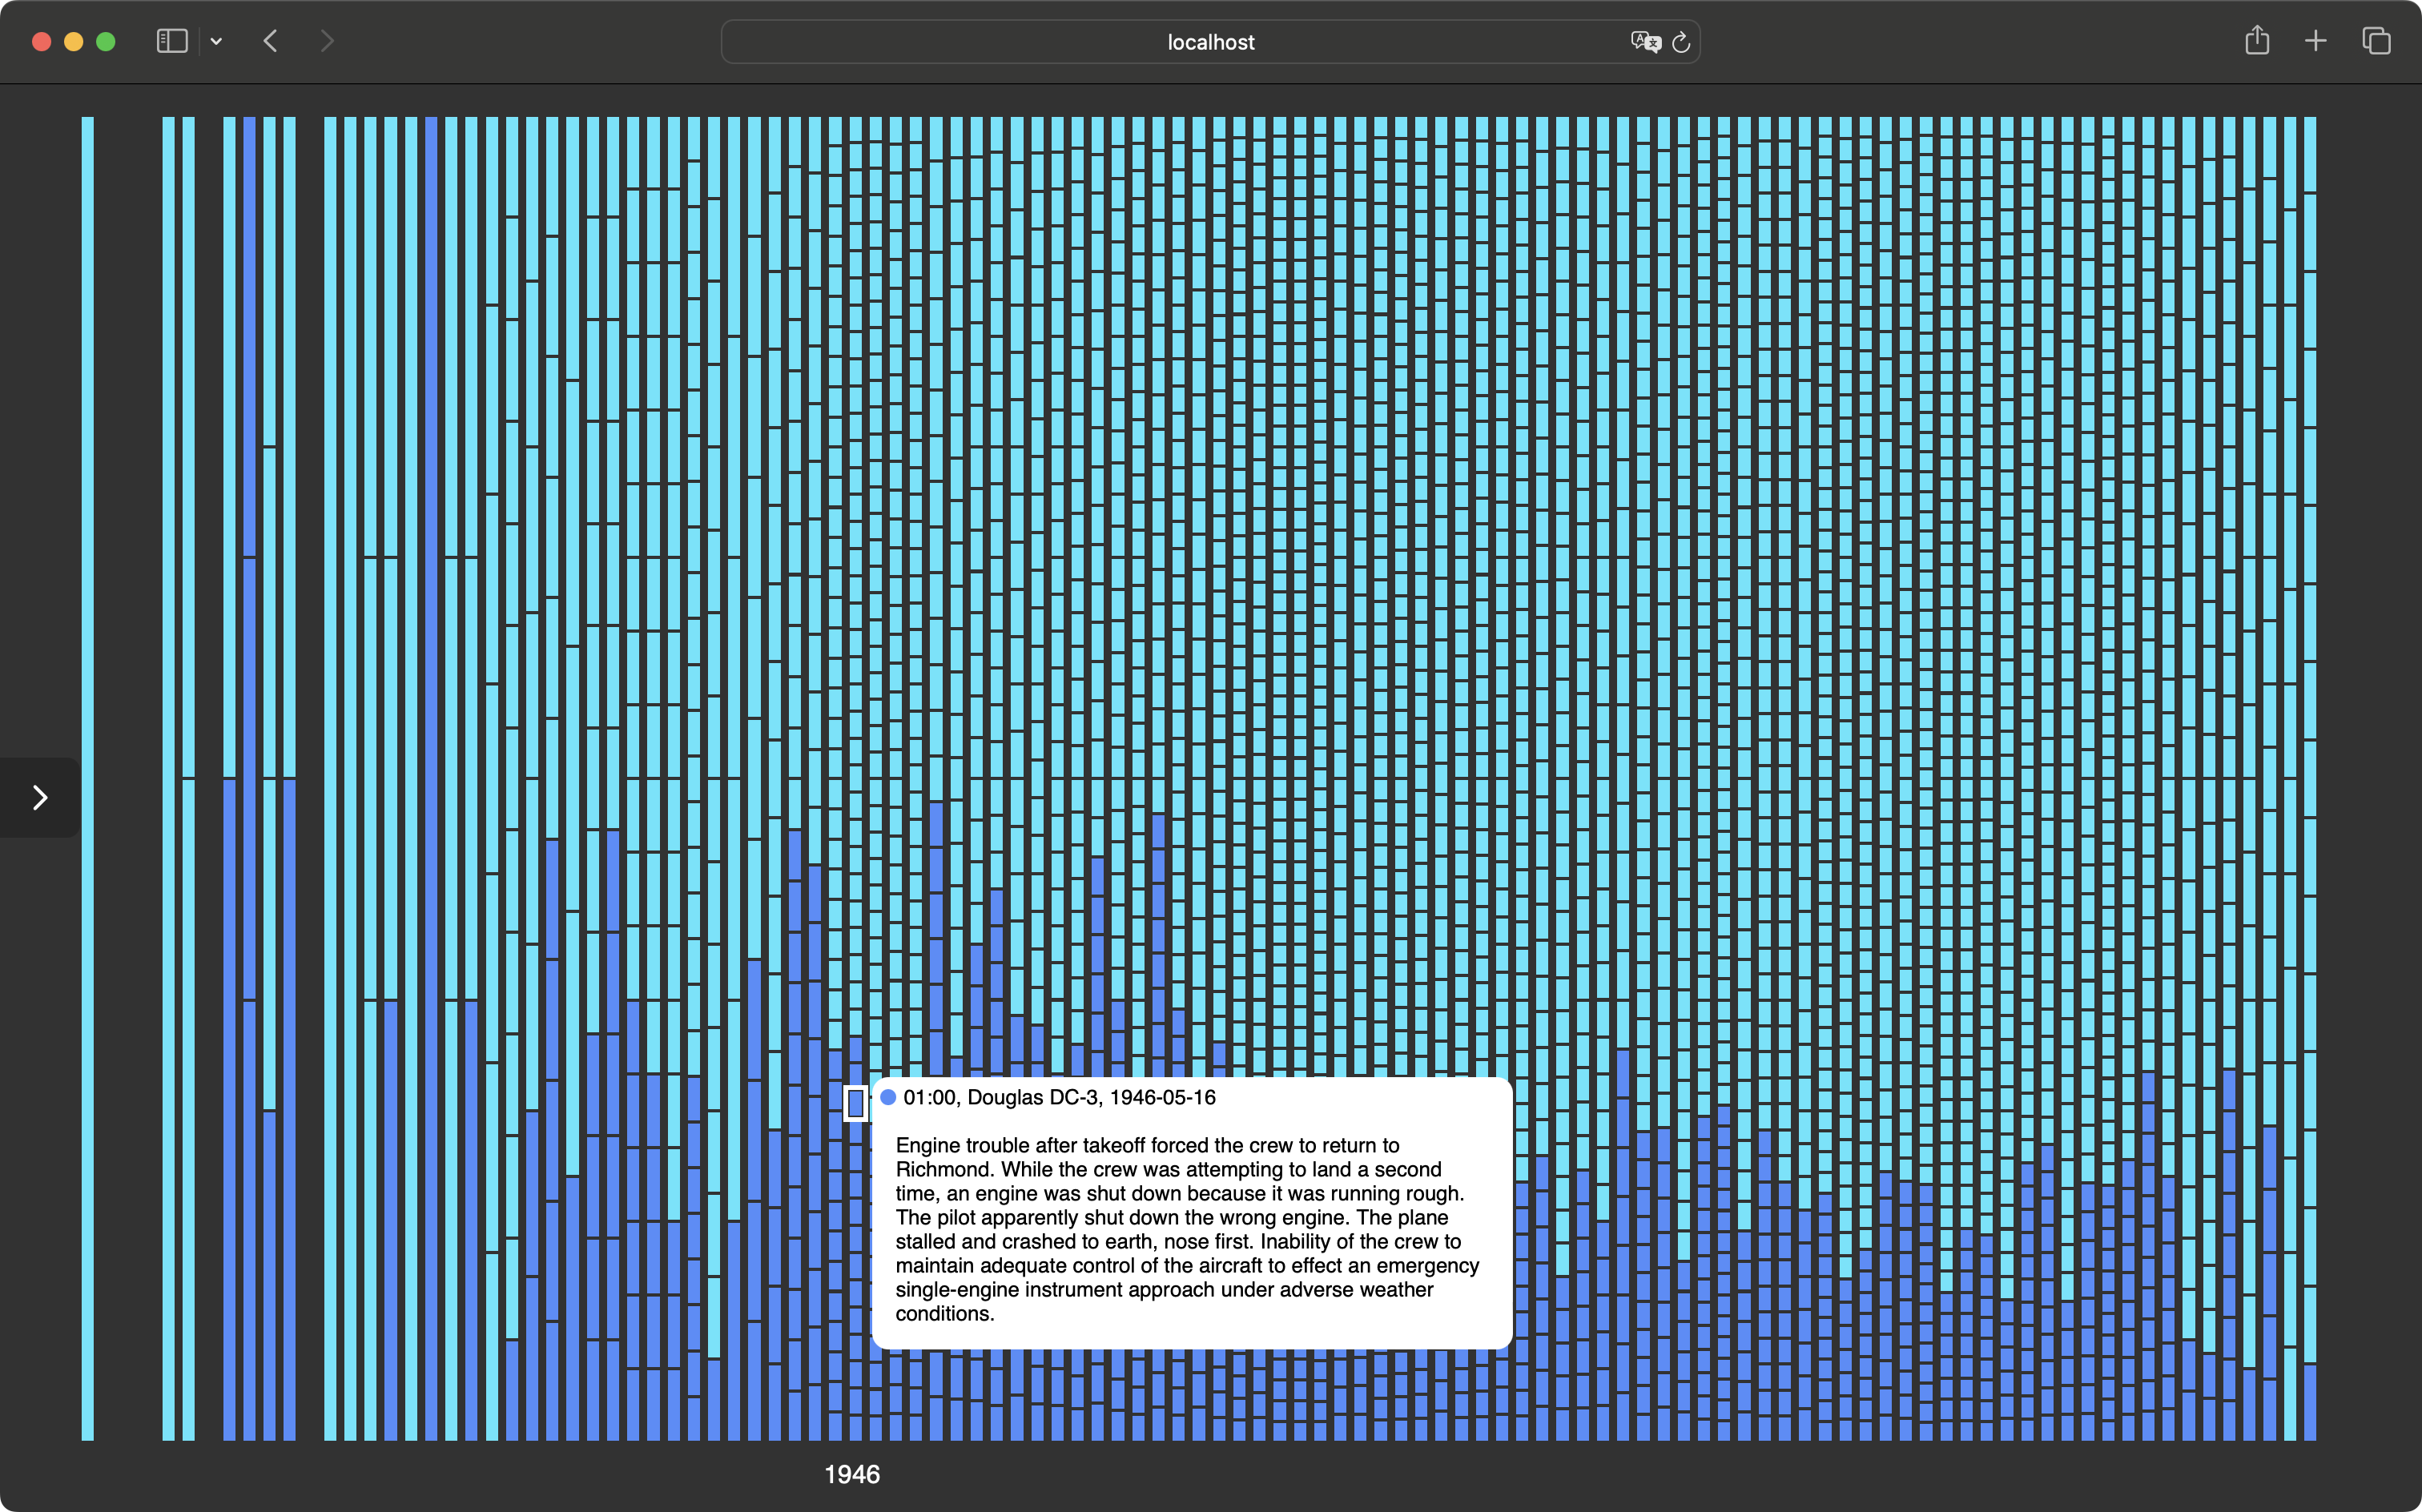Minimize window using yellow button
This screenshot has width=2422, height=1512.
coord(74,41)
